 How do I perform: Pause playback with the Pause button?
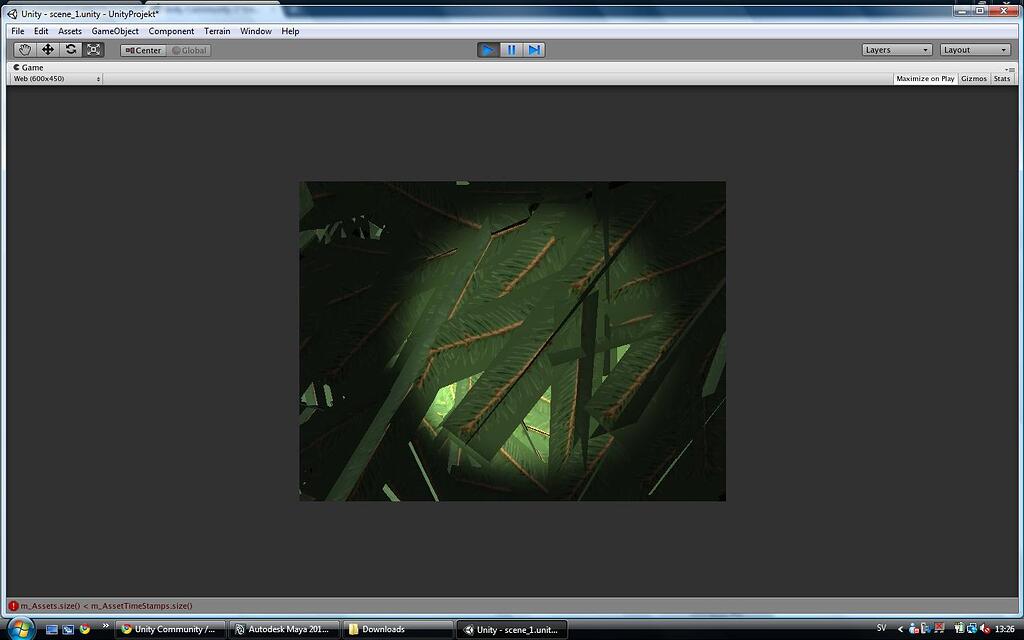point(511,49)
